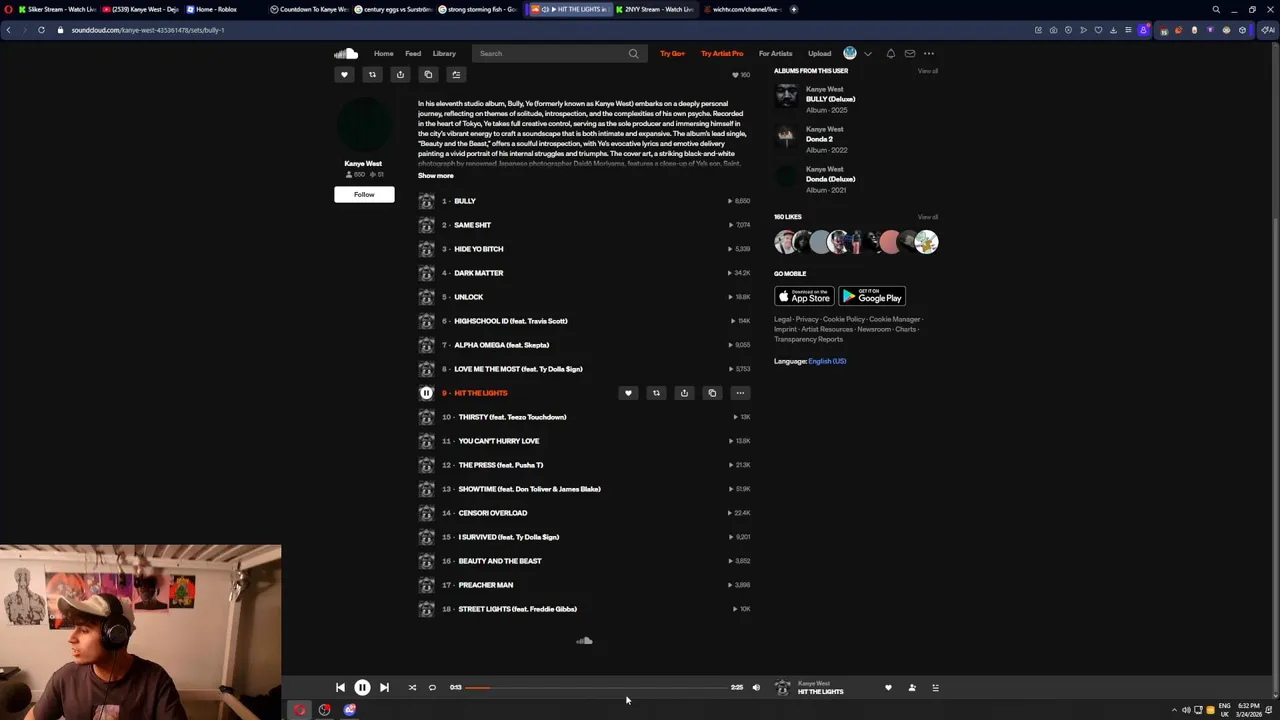This screenshot has height=720, width=1280.
Task: Pause HIT THE LIGHTS from track list
Action: pyautogui.click(x=426, y=393)
